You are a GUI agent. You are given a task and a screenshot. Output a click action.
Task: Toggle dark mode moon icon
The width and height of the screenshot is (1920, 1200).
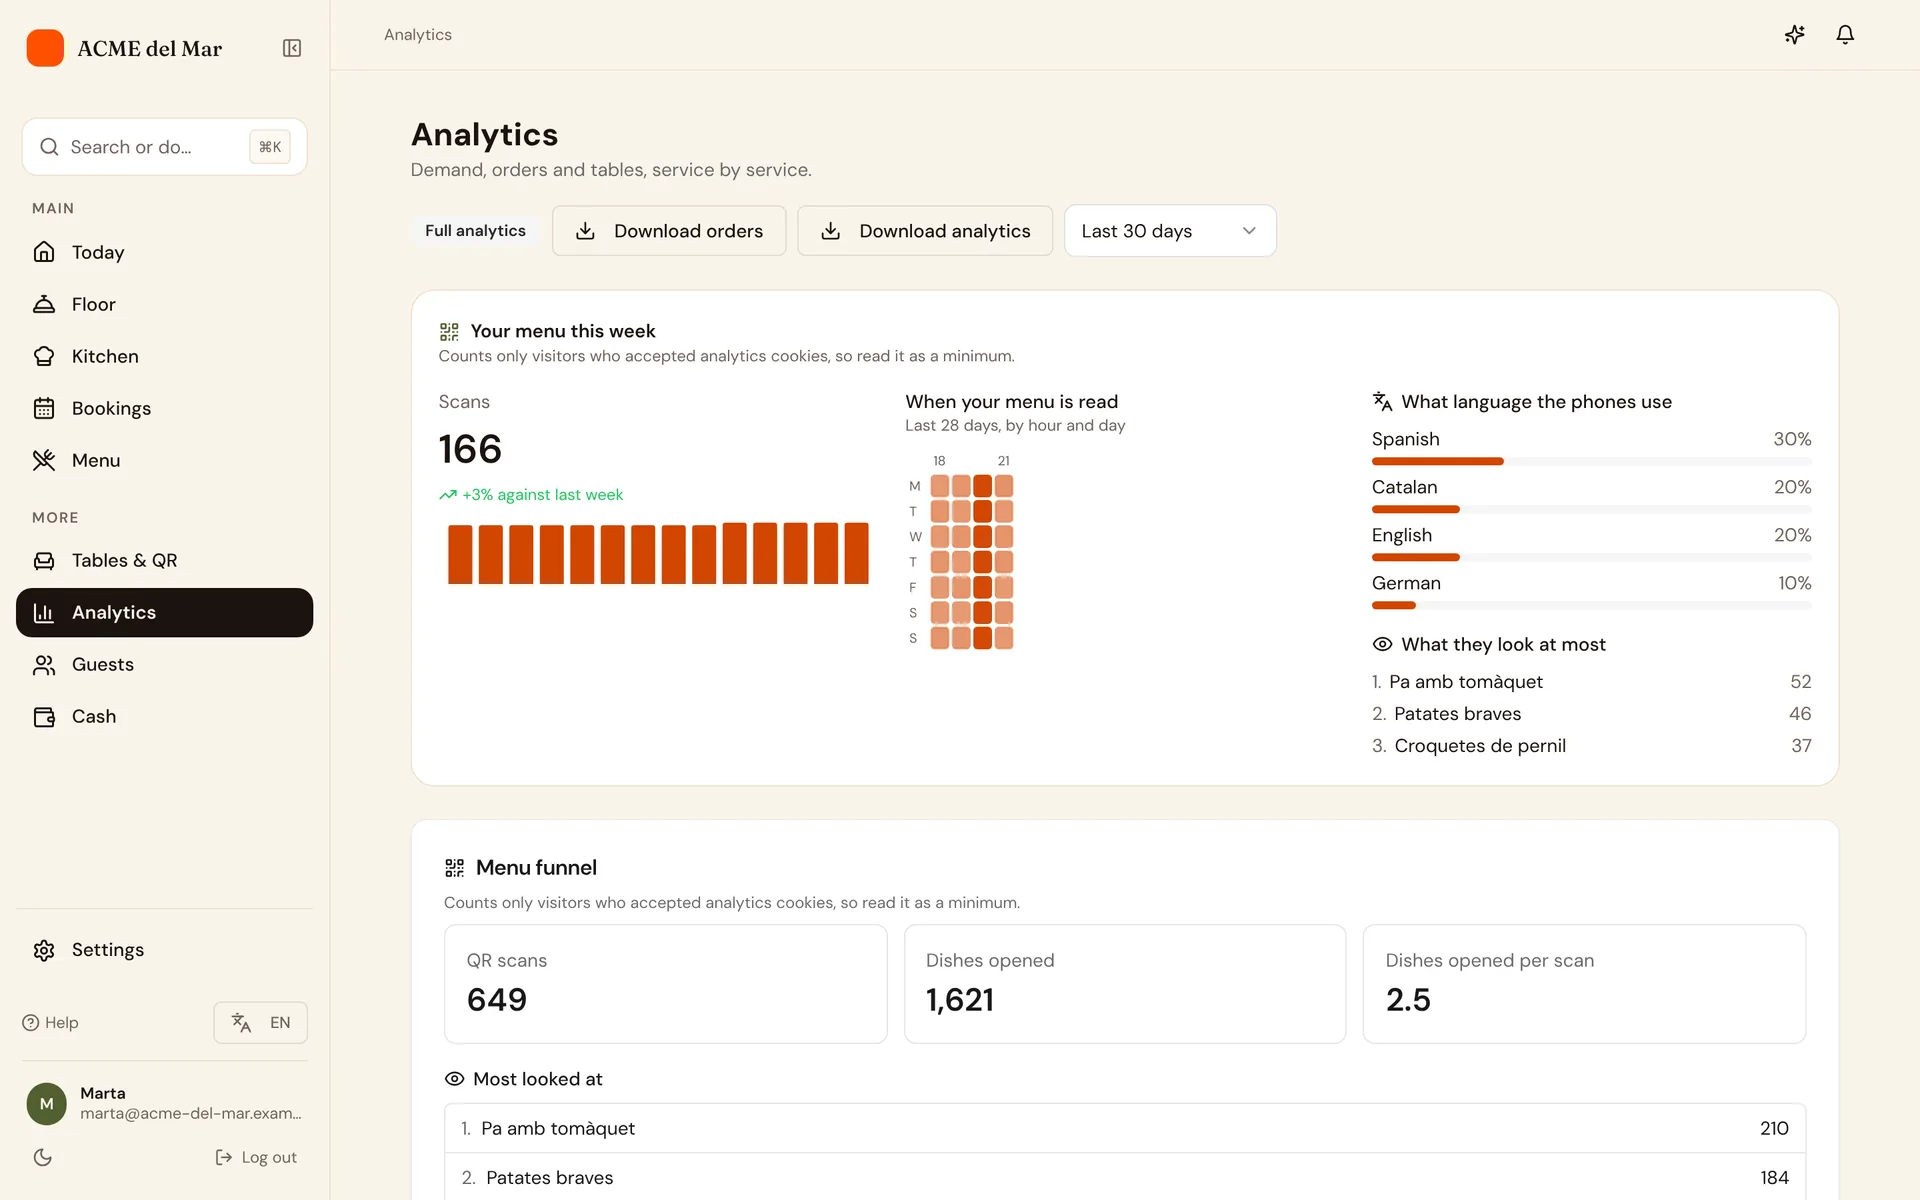tap(43, 1157)
